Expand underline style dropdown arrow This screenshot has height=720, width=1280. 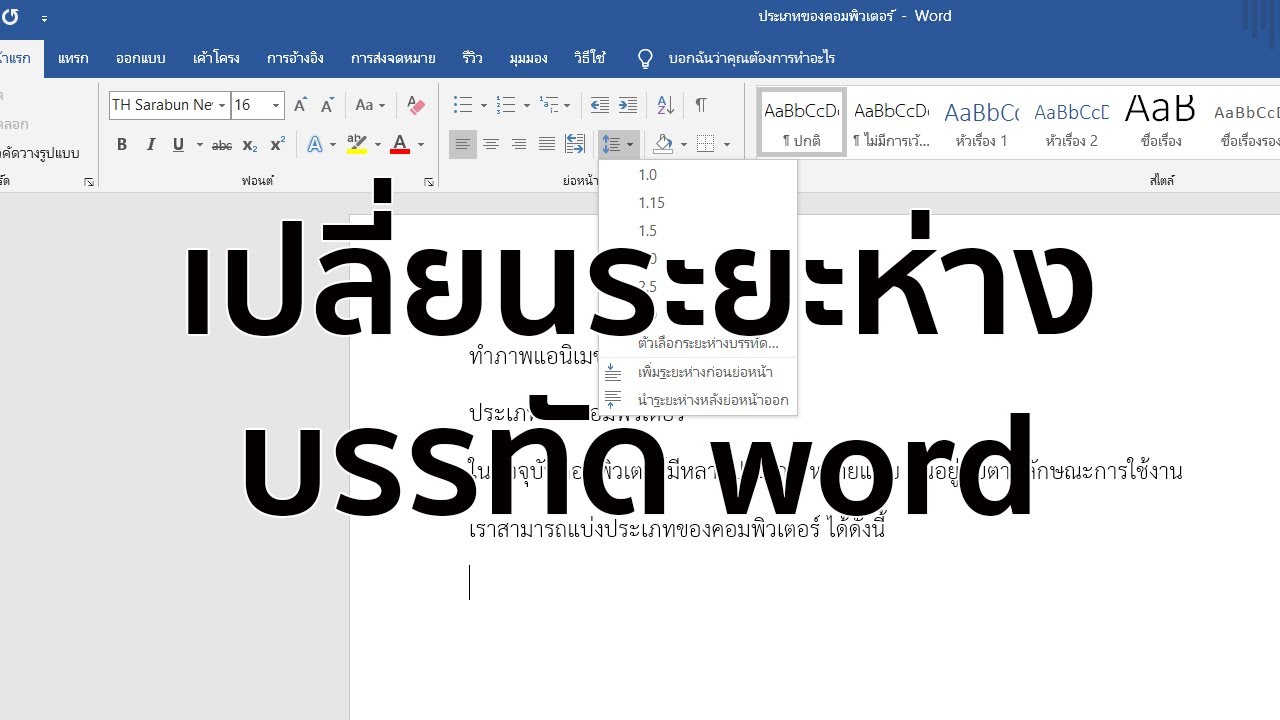coord(200,145)
